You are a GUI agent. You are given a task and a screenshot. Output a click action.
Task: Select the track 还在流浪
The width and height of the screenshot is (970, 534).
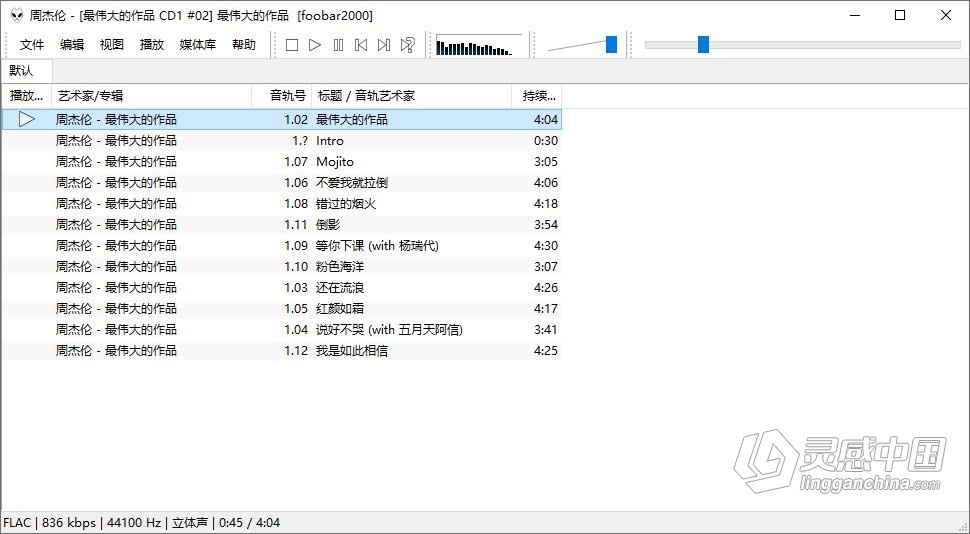[x=282, y=288]
